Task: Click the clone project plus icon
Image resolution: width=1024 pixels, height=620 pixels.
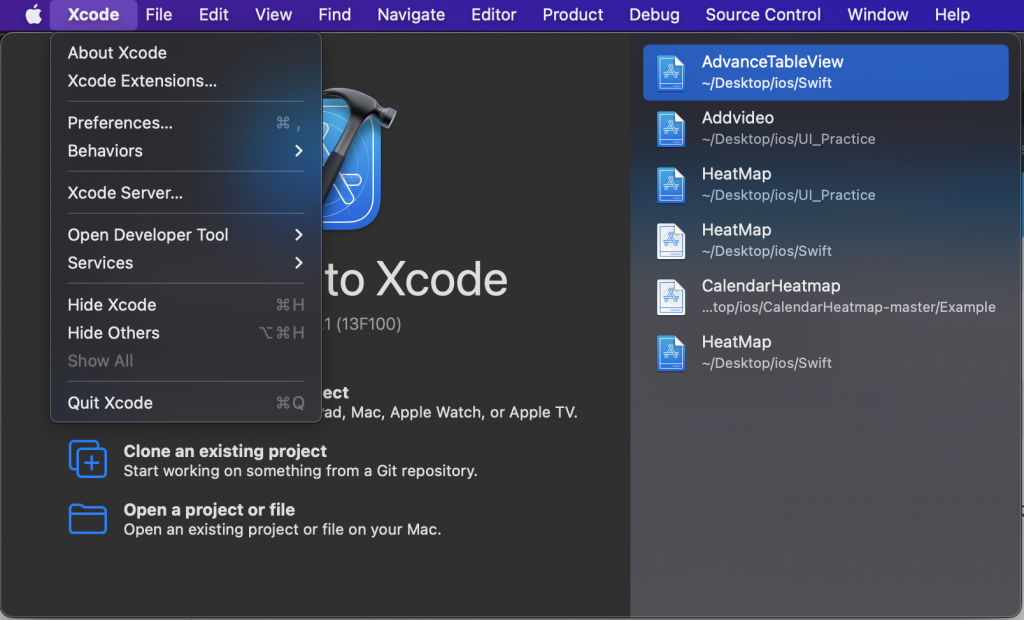Action: (88, 459)
